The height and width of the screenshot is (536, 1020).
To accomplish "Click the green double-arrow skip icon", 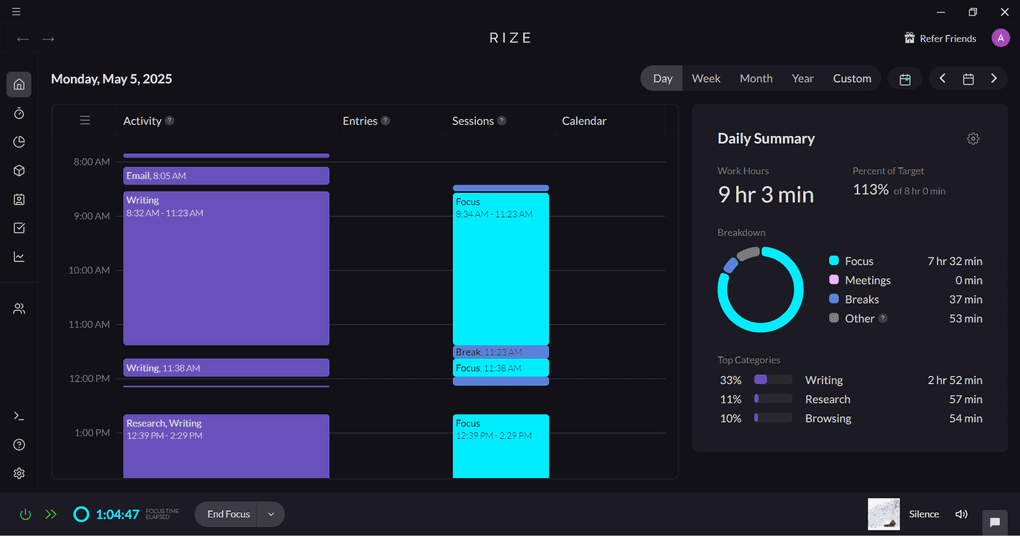I will click(51, 515).
